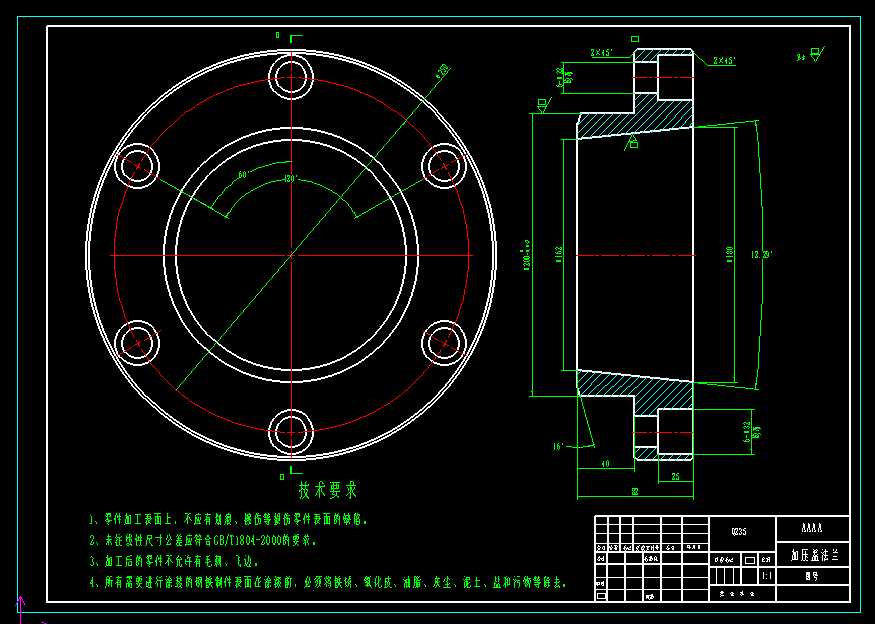Select the roughness symbol under the tapered bore
875x624 pixels.
coord(631,143)
